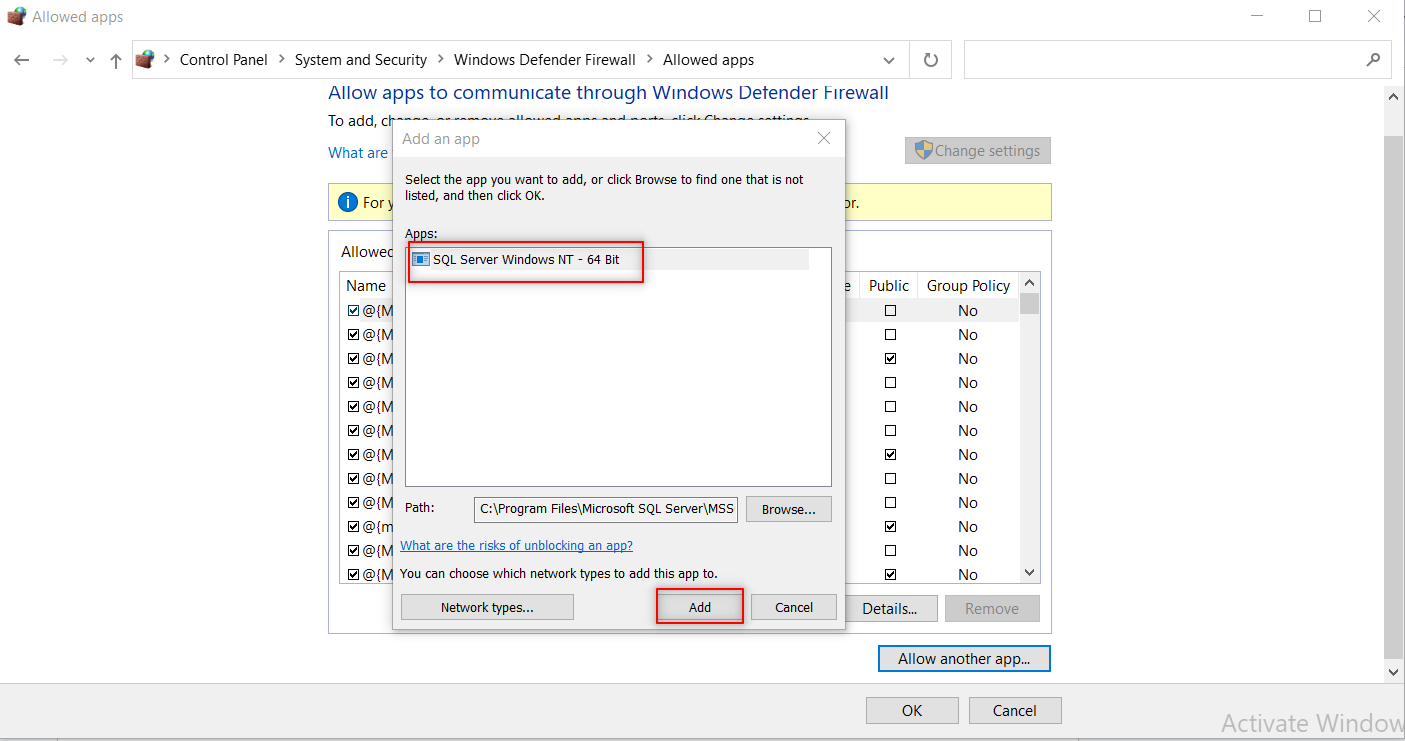Expand the address bar history dropdown
Image resolution: width=1405 pixels, height=741 pixels.
pos(889,60)
